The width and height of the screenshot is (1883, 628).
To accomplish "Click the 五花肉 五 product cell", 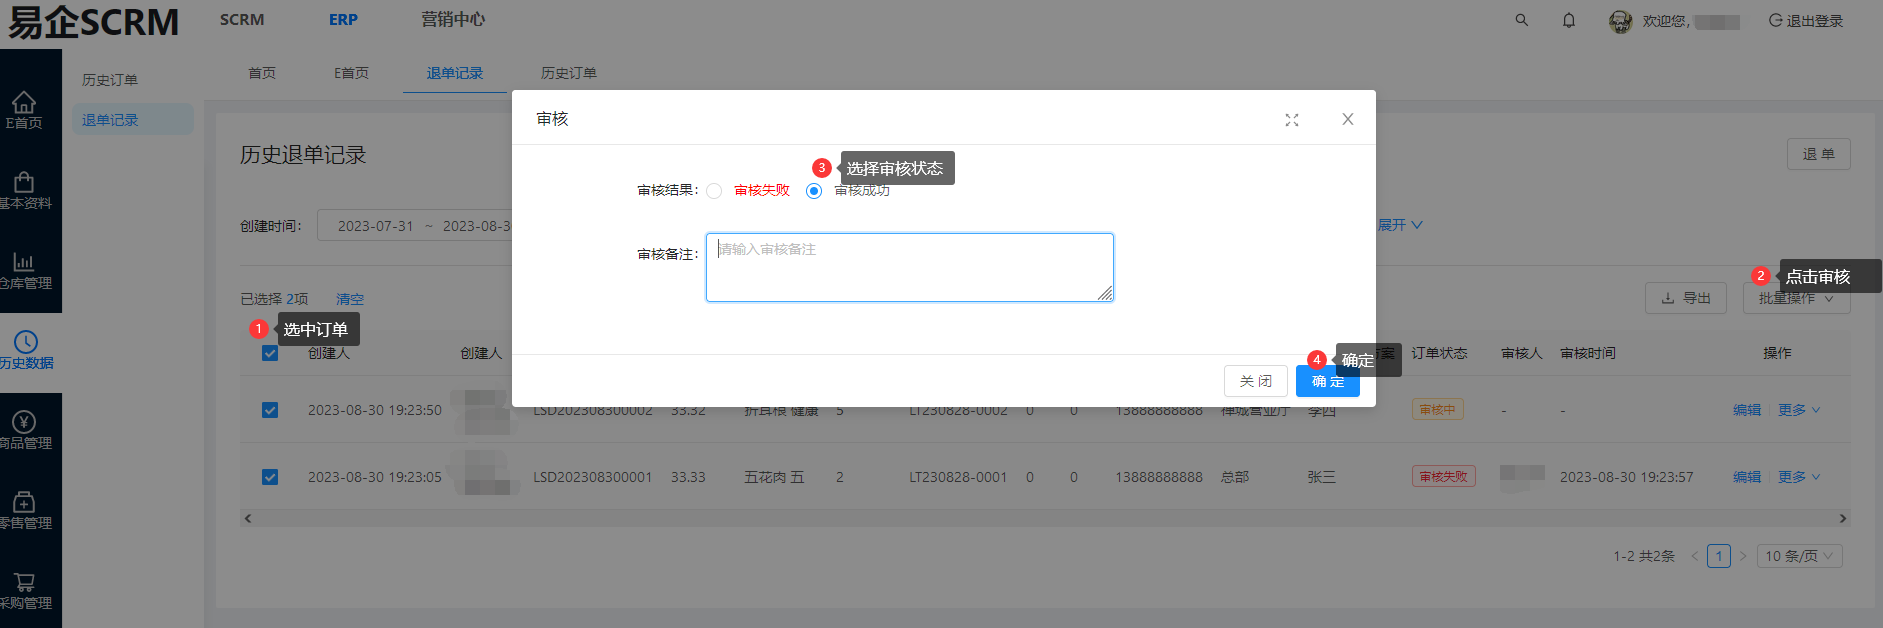I will tap(774, 477).
